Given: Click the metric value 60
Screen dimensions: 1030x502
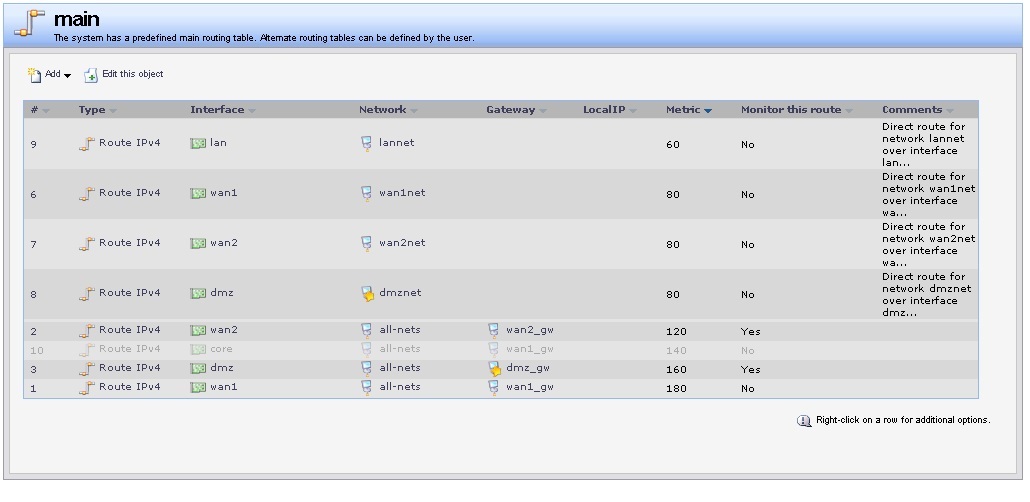Looking at the screenshot, I should point(673,145).
